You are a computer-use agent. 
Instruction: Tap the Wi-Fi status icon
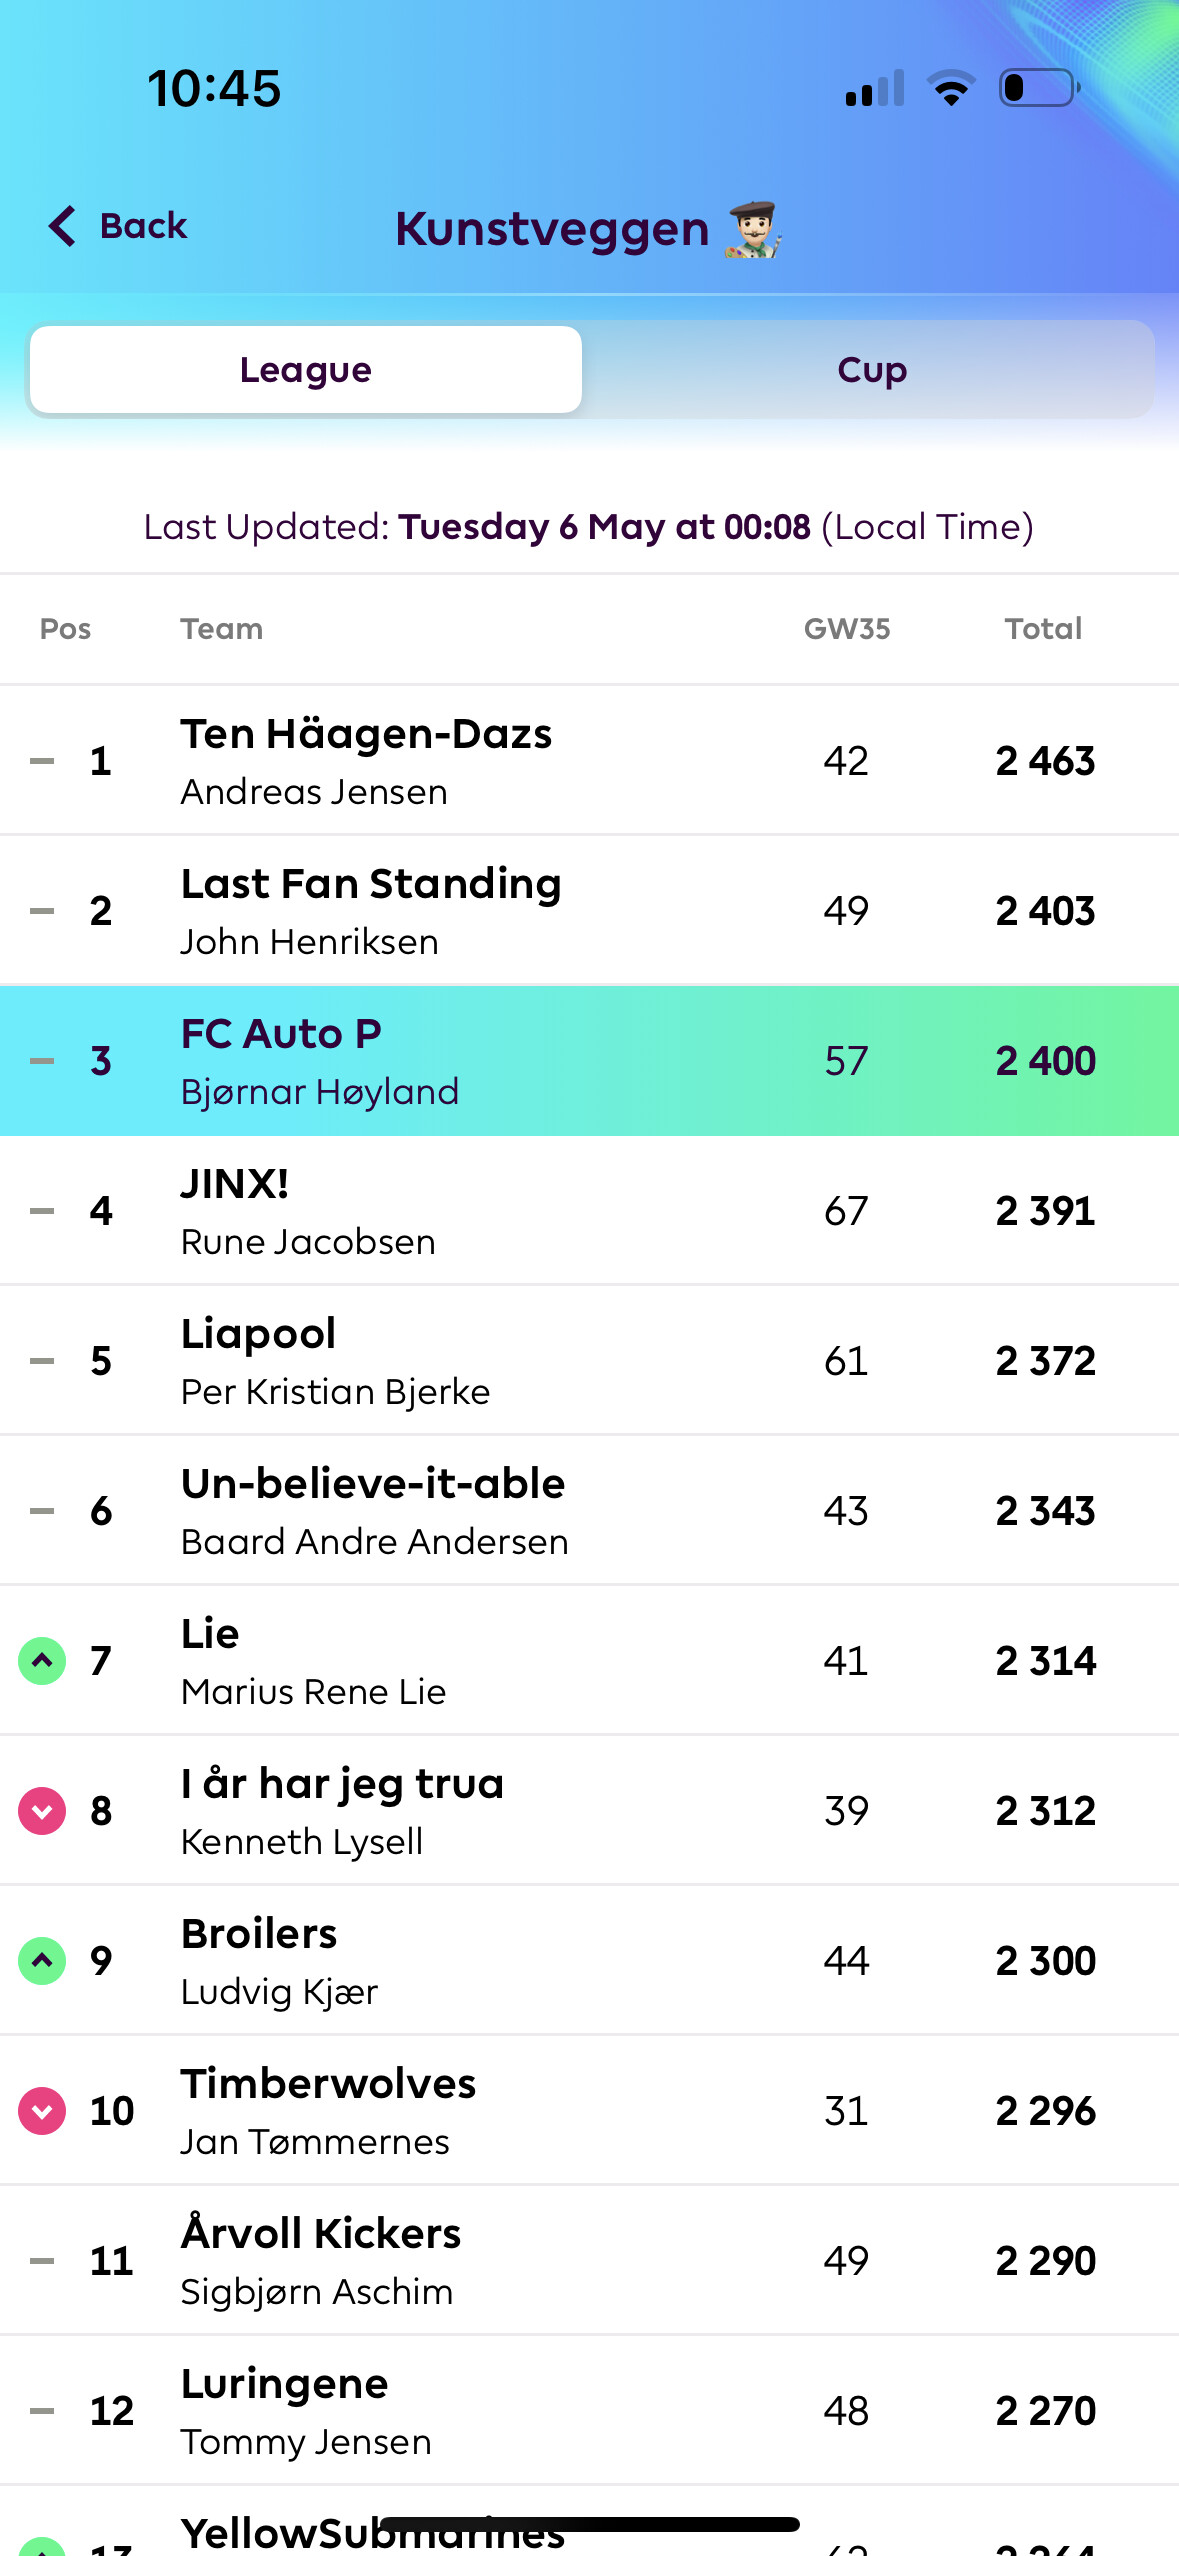pyautogui.click(x=951, y=88)
